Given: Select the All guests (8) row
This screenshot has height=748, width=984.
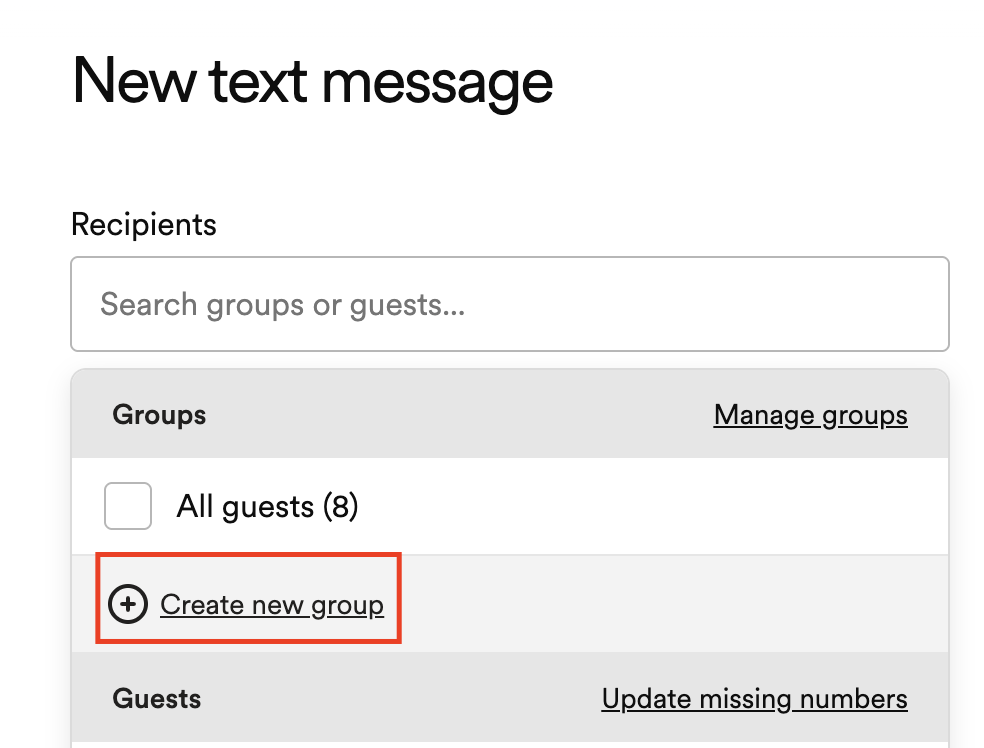Looking at the screenshot, I should (267, 506).
